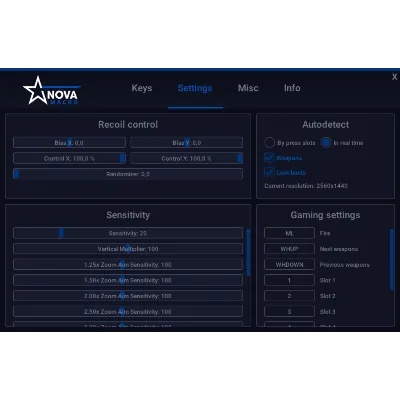Select the Settings tab
Screen dimensions: 400x400
point(195,88)
